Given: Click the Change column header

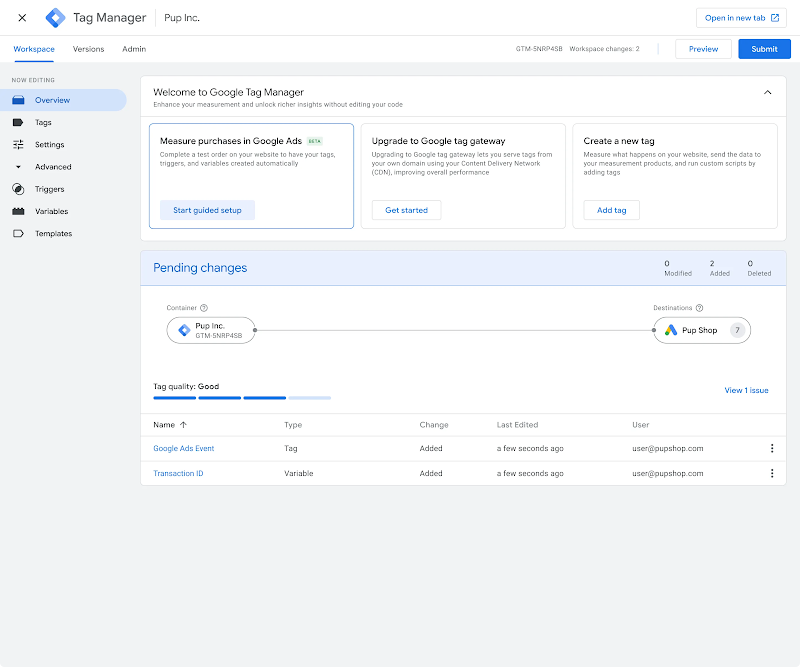Looking at the screenshot, I should click(434, 425).
